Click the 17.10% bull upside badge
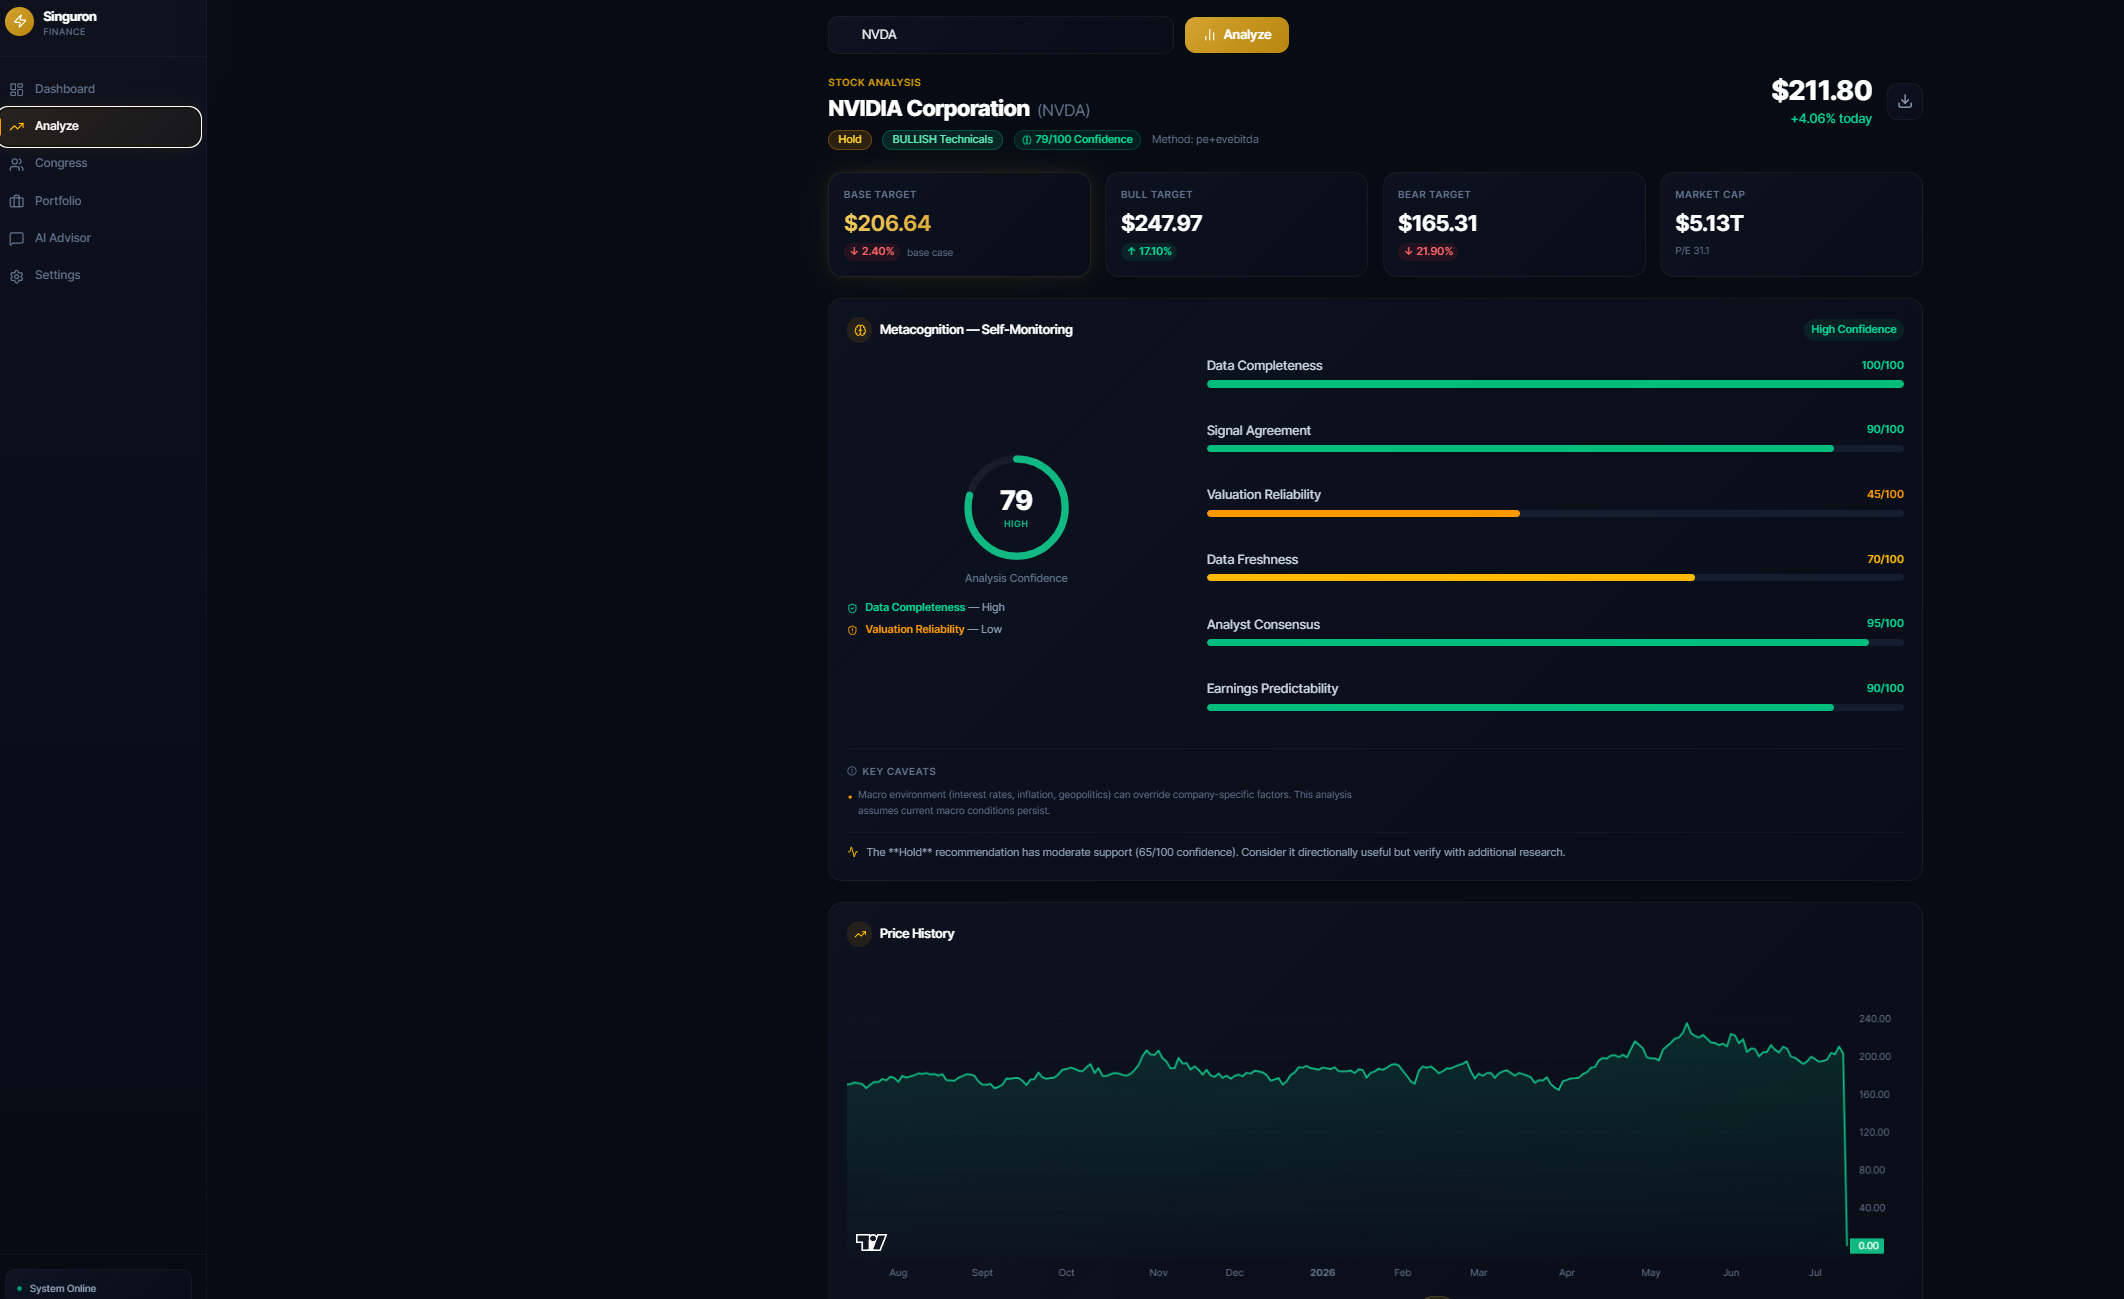Image resolution: width=2124 pixels, height=1299 pixels. click(1149, 252)
